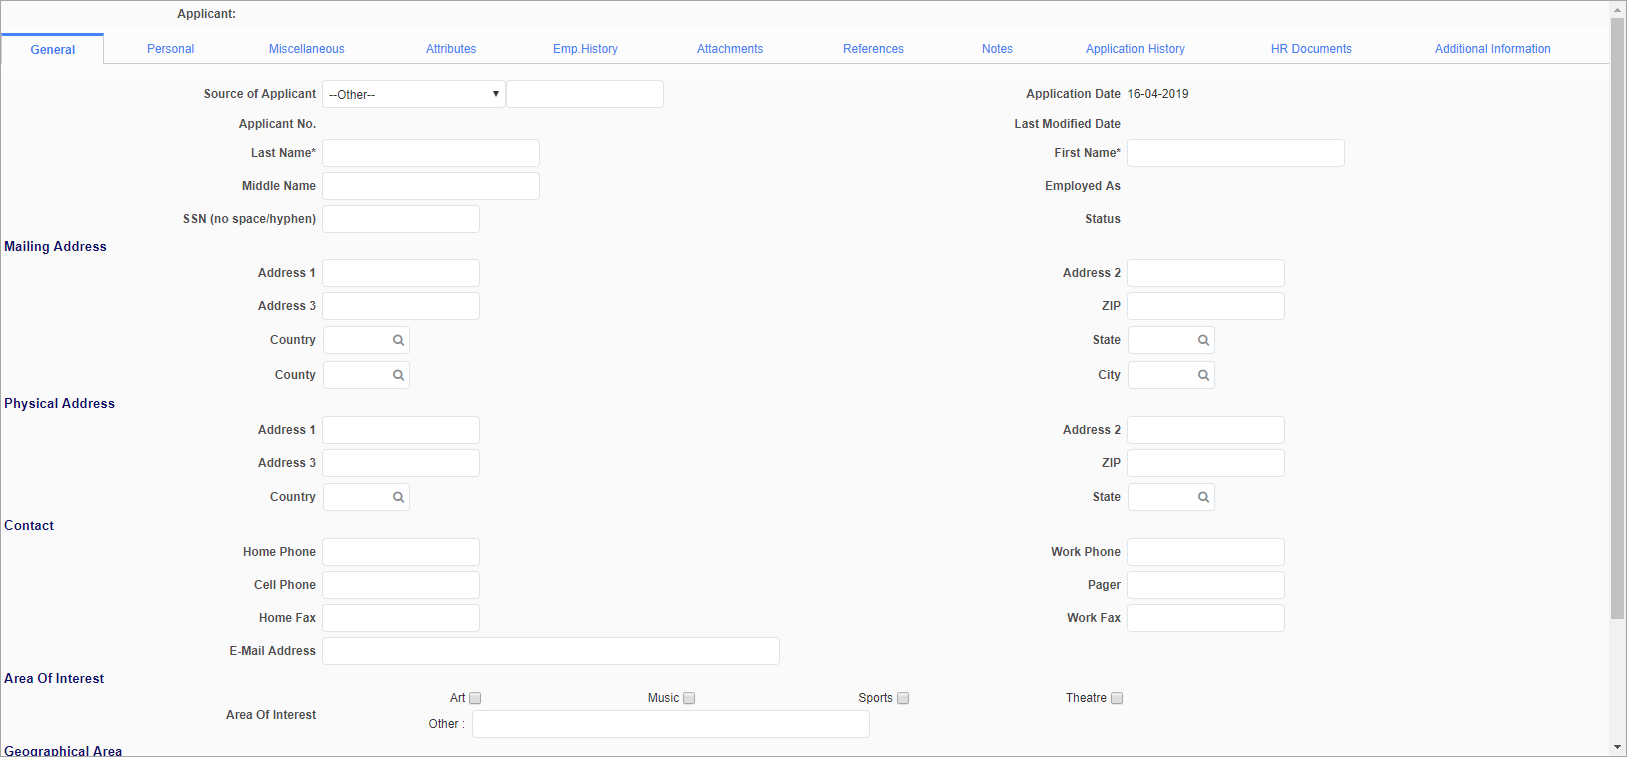Image resolution: width=1627 pixels, height=757 pixels.
Task: Click the SSN input field
Action: (401, 219)
